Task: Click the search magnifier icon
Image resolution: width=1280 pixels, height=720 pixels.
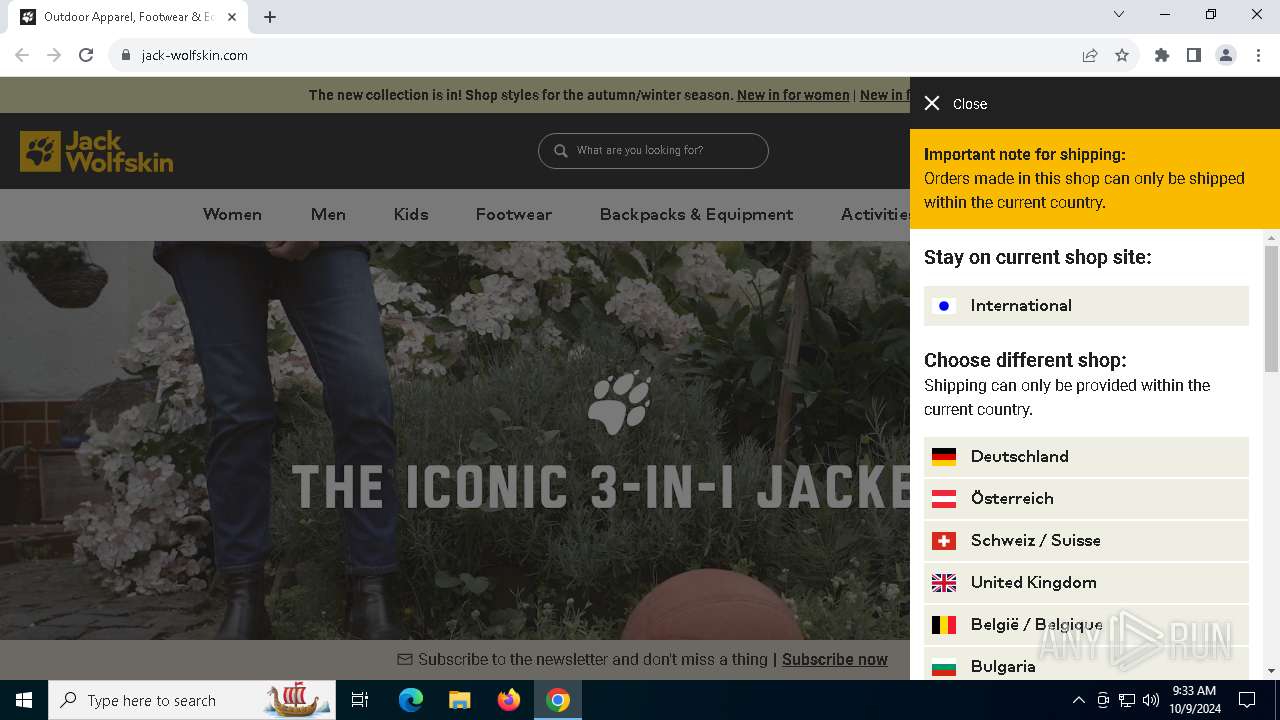Action: [x=560, y=151]
